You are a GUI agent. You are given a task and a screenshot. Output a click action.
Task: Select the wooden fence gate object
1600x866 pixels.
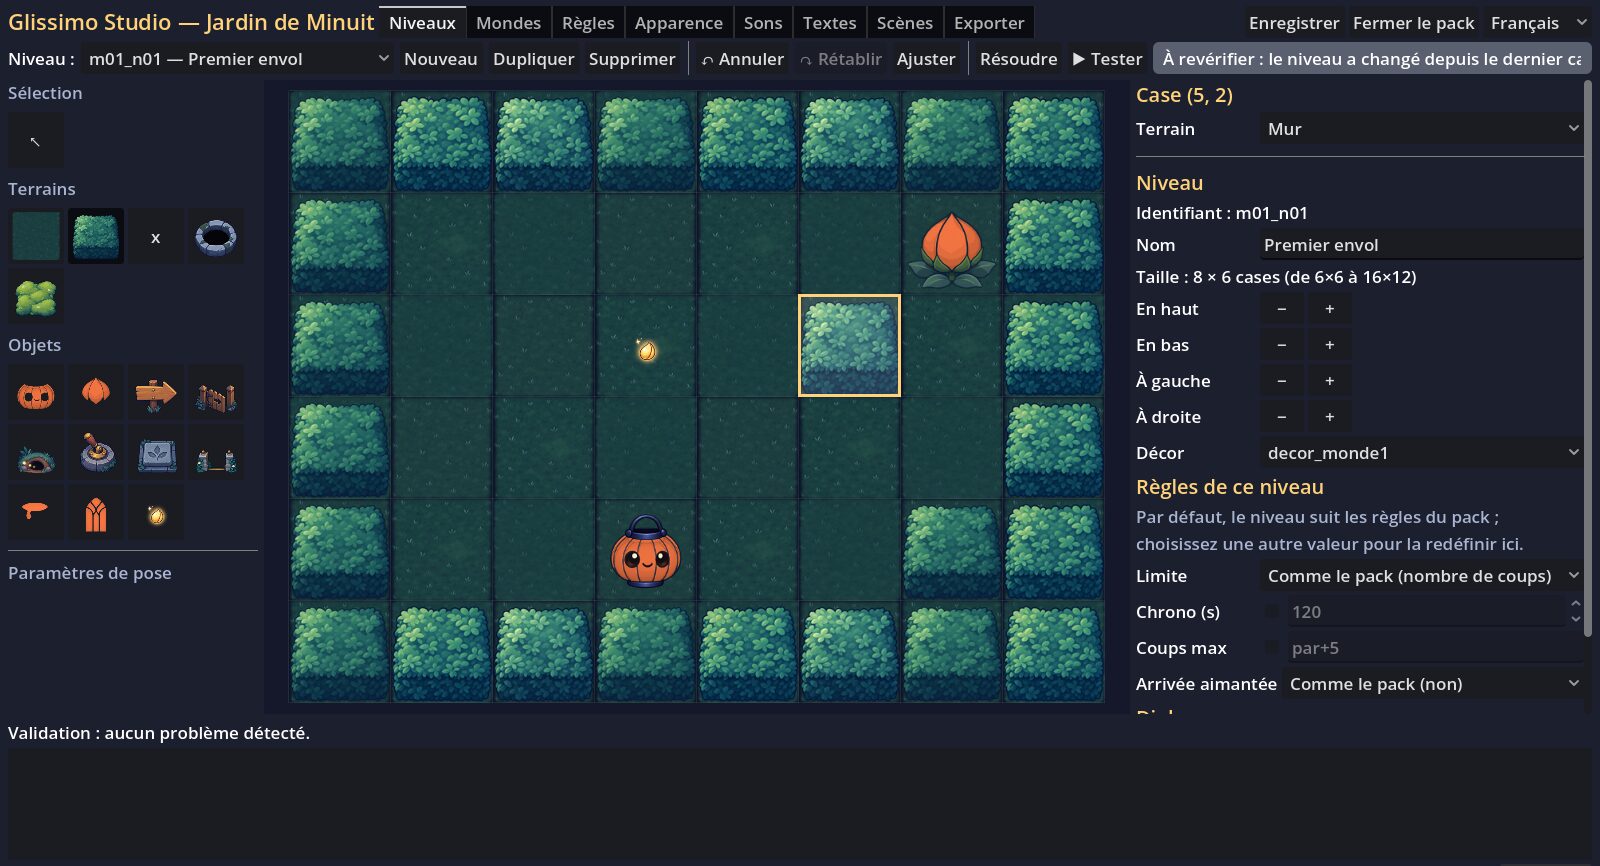216,393
